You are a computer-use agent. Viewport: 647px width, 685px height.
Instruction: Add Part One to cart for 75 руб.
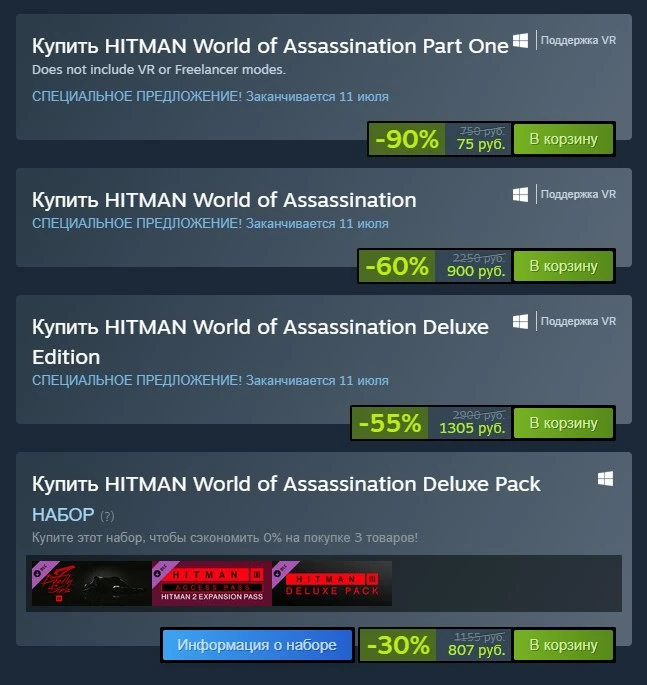pos(564,139)
